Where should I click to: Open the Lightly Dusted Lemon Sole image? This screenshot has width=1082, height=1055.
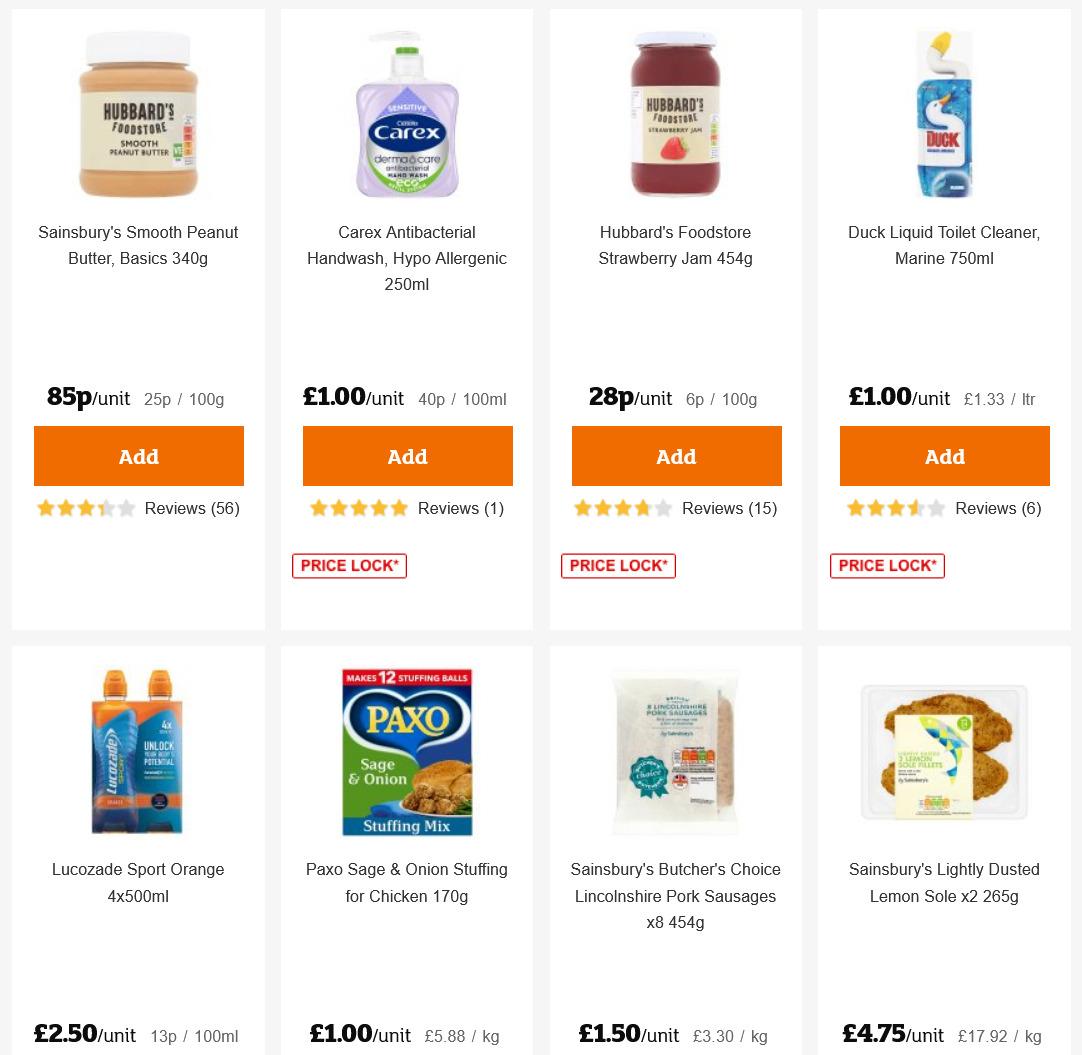(x=944, y=752)
